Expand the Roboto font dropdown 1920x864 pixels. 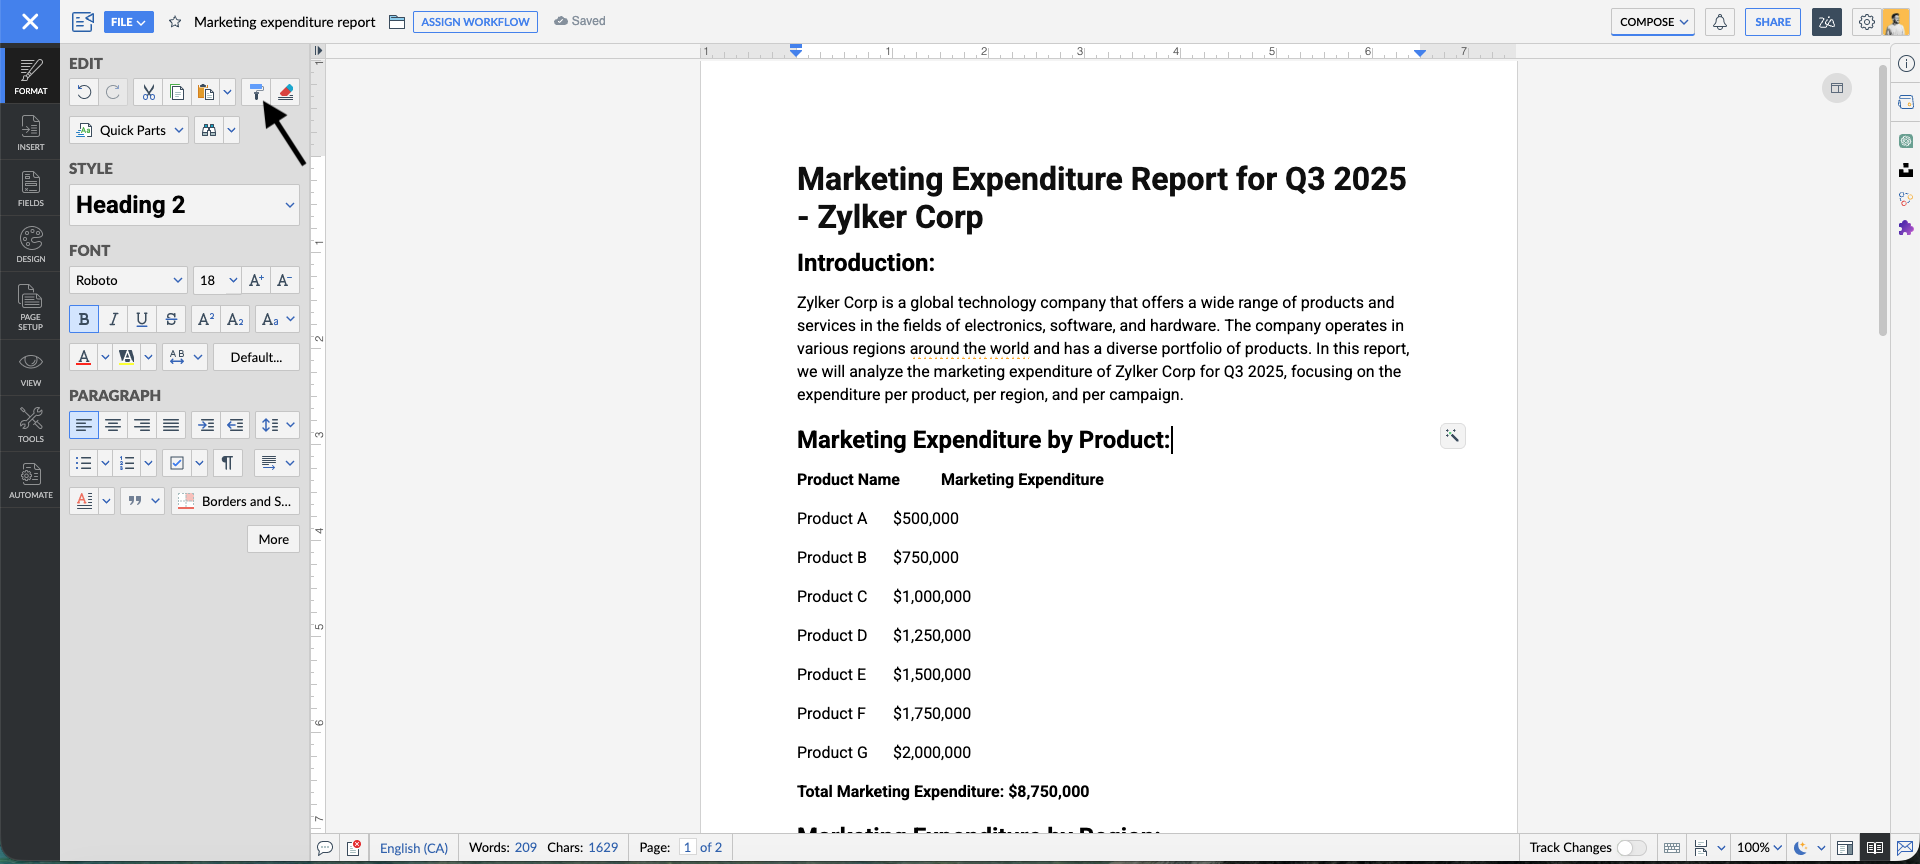click(128, 280)
